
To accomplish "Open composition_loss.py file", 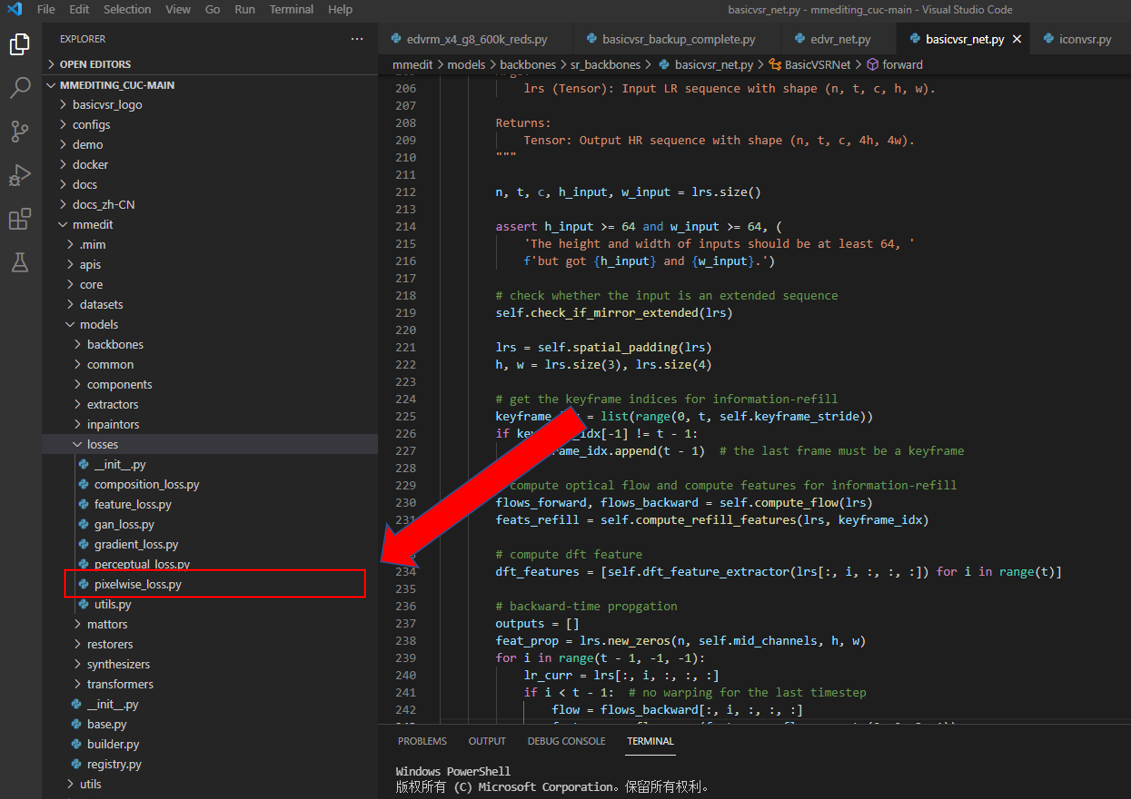I will [x=210, y=485].
